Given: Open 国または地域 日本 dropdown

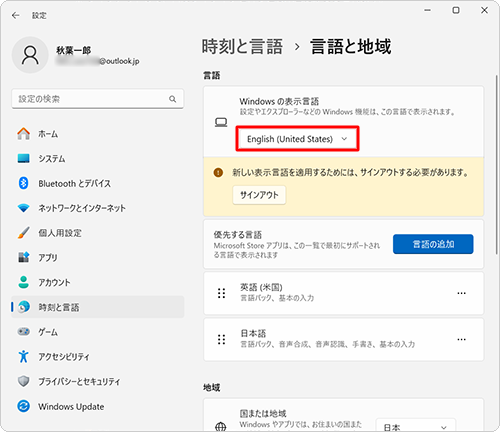Looking at the screenshot, I should [x=415, y=425].
